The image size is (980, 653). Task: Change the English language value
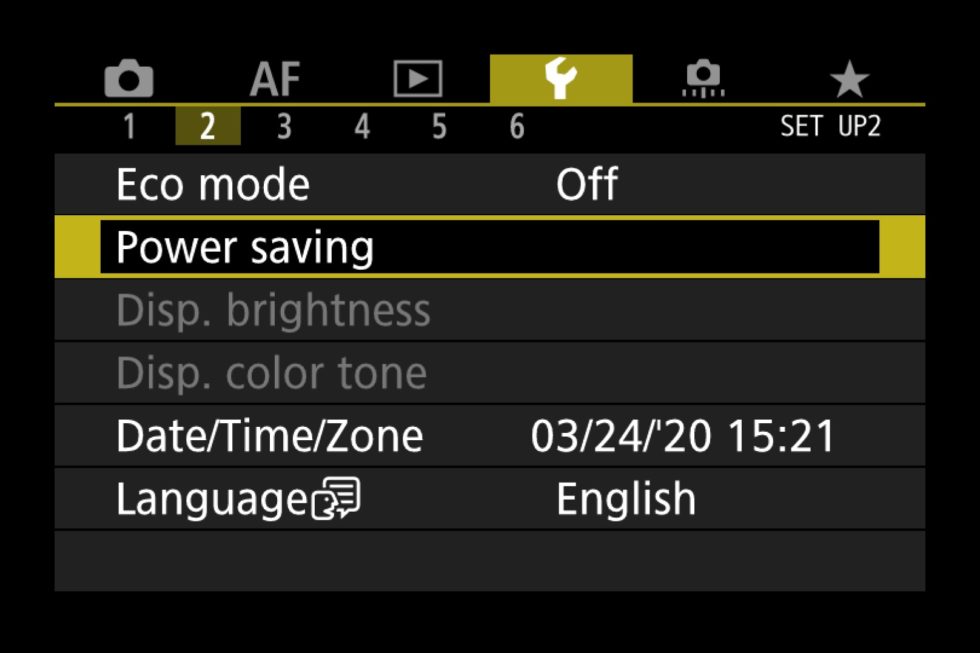click(626, 499)
